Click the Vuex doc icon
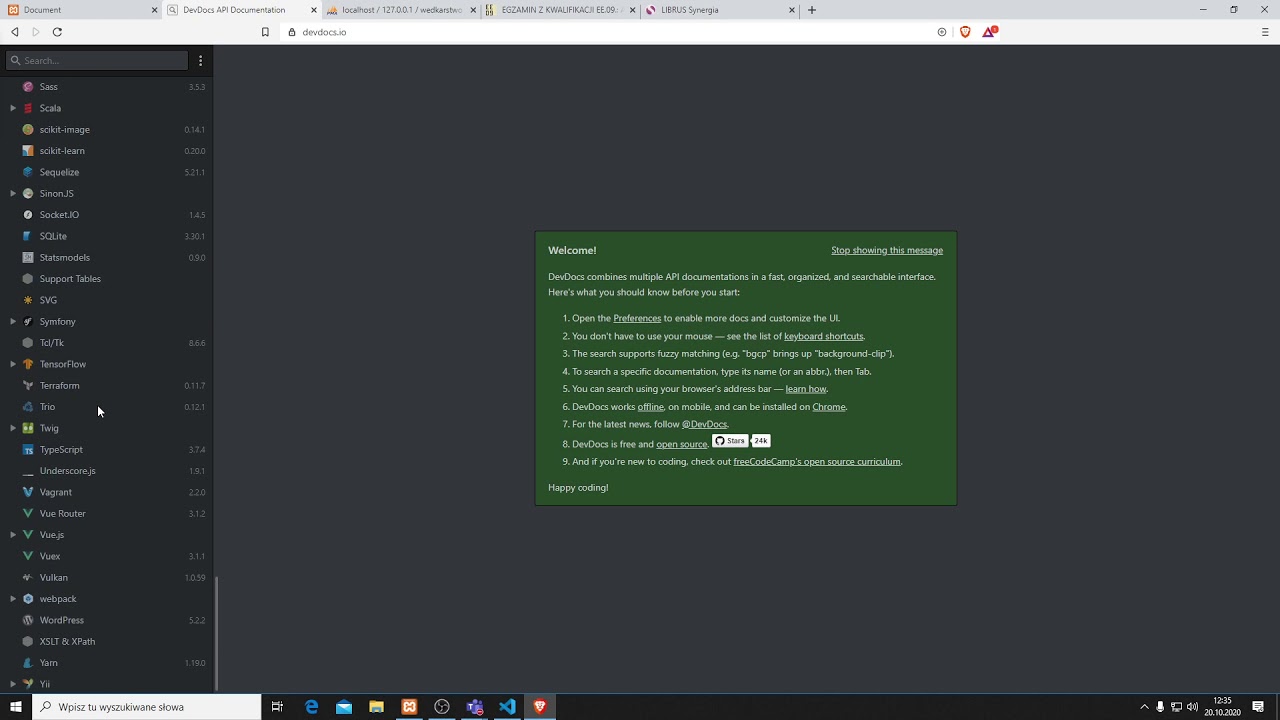Viewport: 1280px width, 720px height. tap(28, 556)
